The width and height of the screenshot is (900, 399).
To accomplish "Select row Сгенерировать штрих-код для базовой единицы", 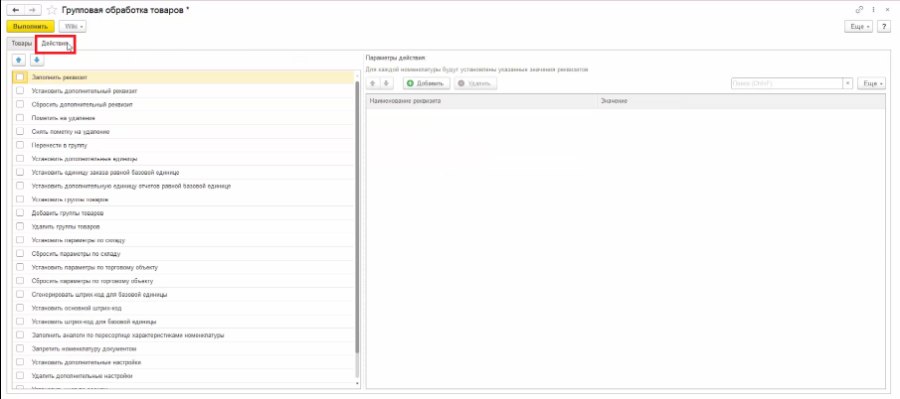I will 183,295.
